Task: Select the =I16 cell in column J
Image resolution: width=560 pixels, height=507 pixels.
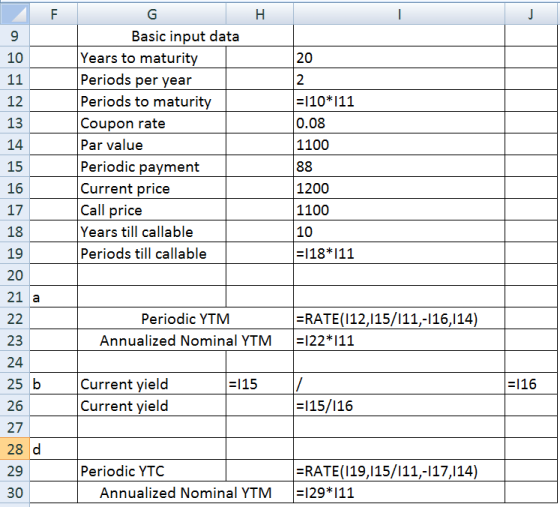Action: click(x=532, y=384)
